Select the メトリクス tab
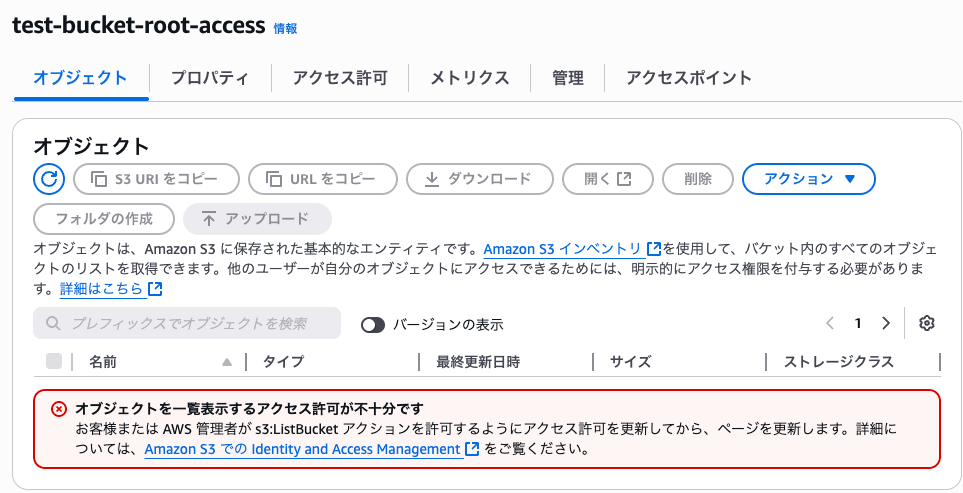 469,78
